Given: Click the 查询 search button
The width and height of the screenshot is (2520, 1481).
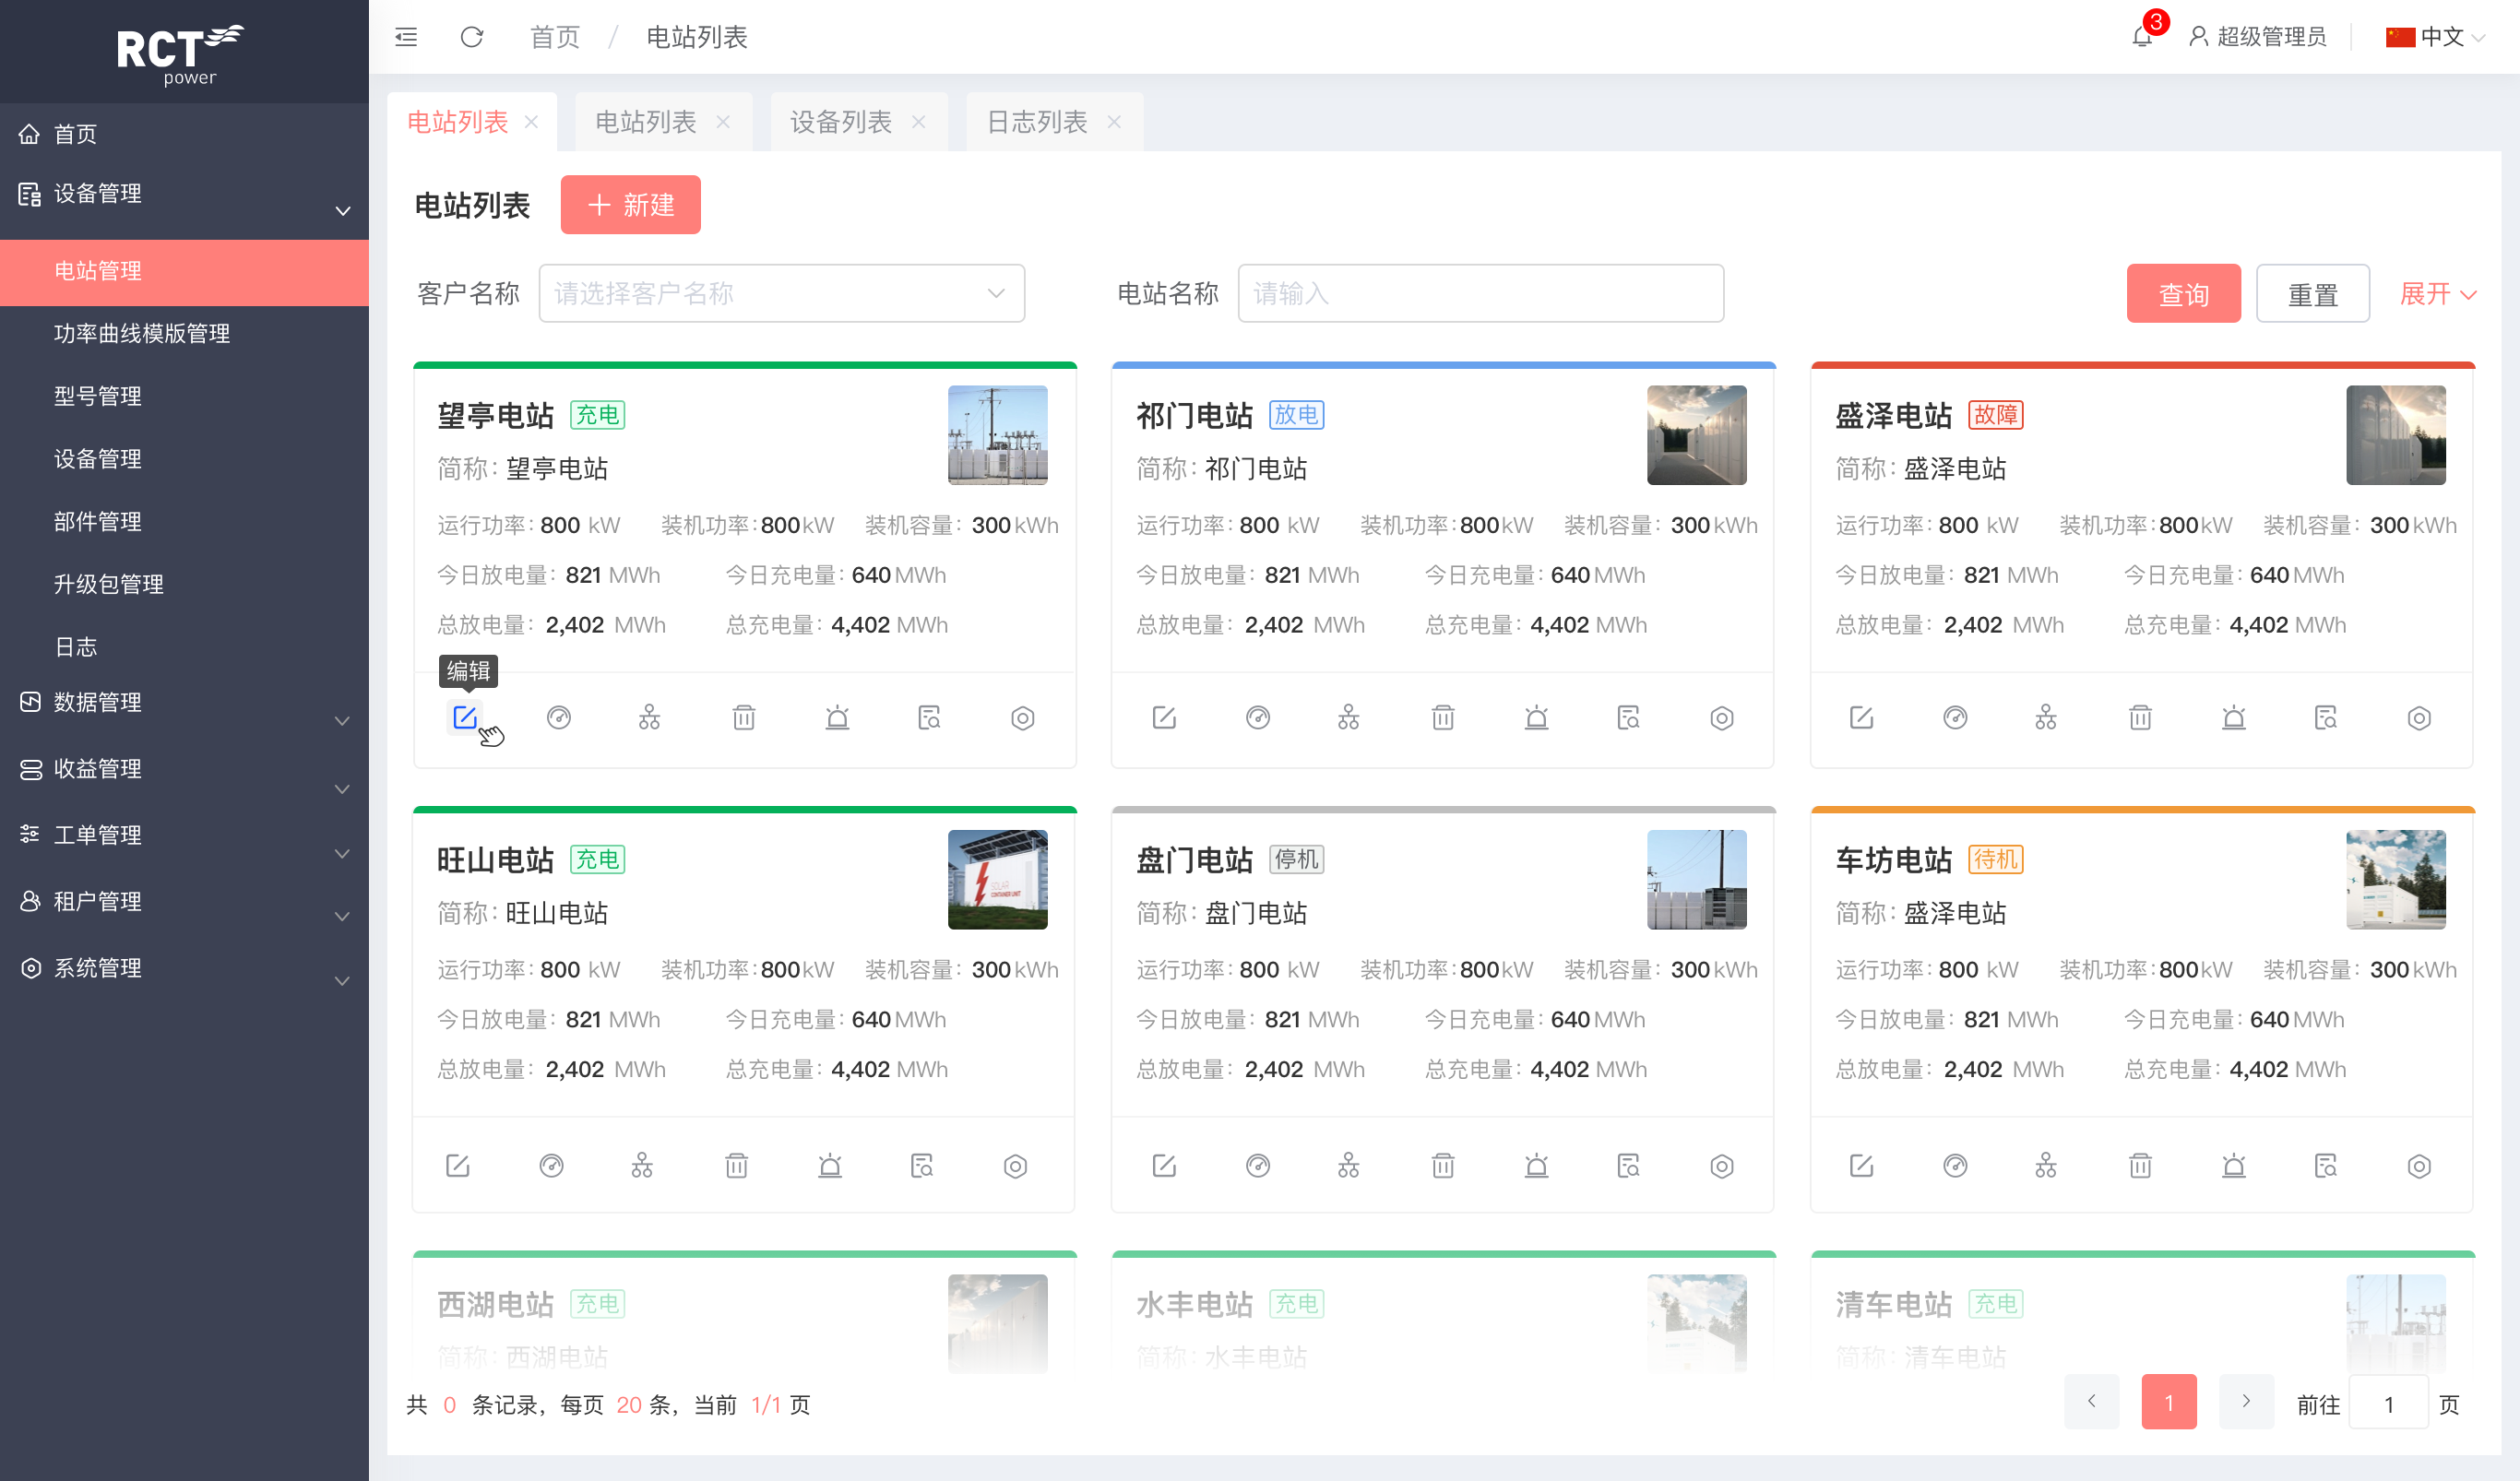Looking at the screenshot, I should click(2183, 294).
